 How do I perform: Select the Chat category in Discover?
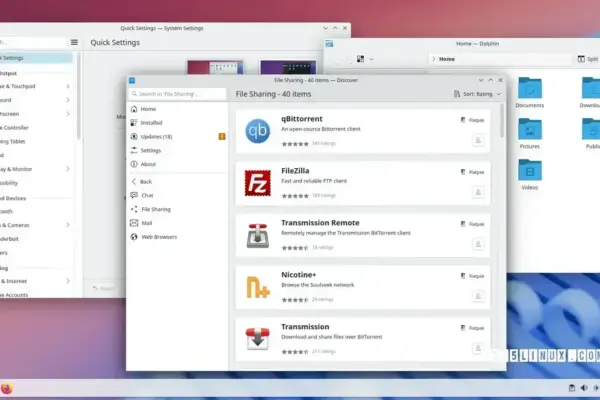[177, 195]
